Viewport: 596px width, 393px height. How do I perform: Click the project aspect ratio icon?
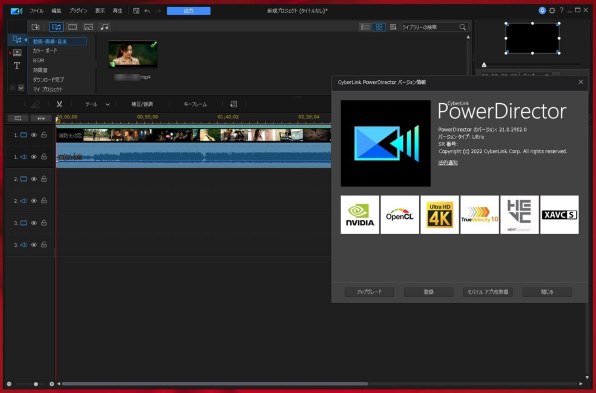point(136,11)
